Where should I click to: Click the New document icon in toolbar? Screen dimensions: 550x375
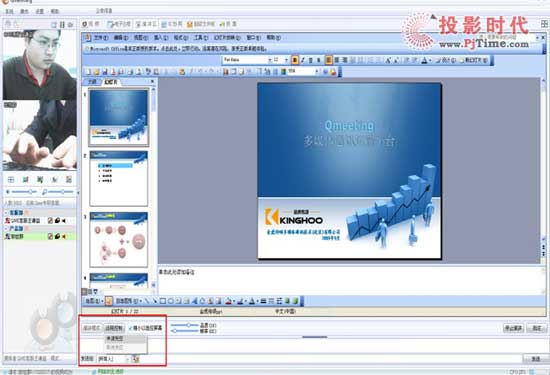pos(88,72)
